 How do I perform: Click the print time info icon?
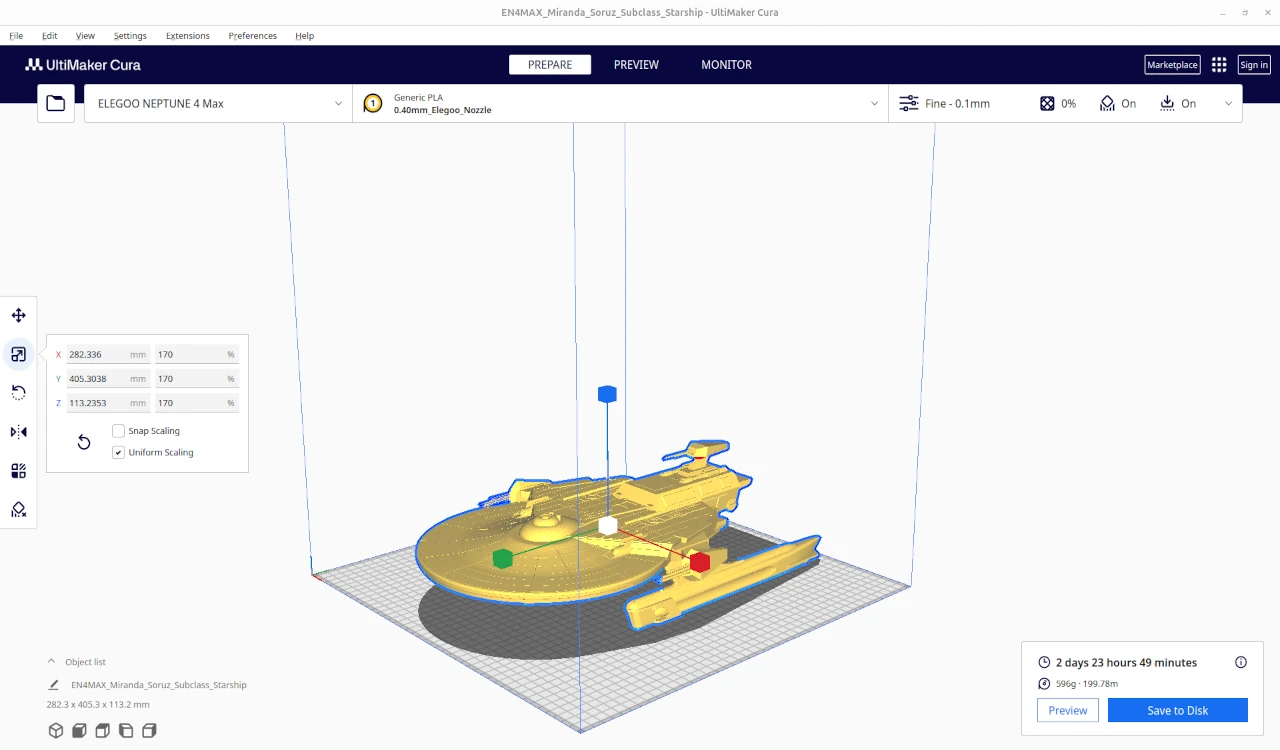pyautogui.click(x=1241, y=662)
